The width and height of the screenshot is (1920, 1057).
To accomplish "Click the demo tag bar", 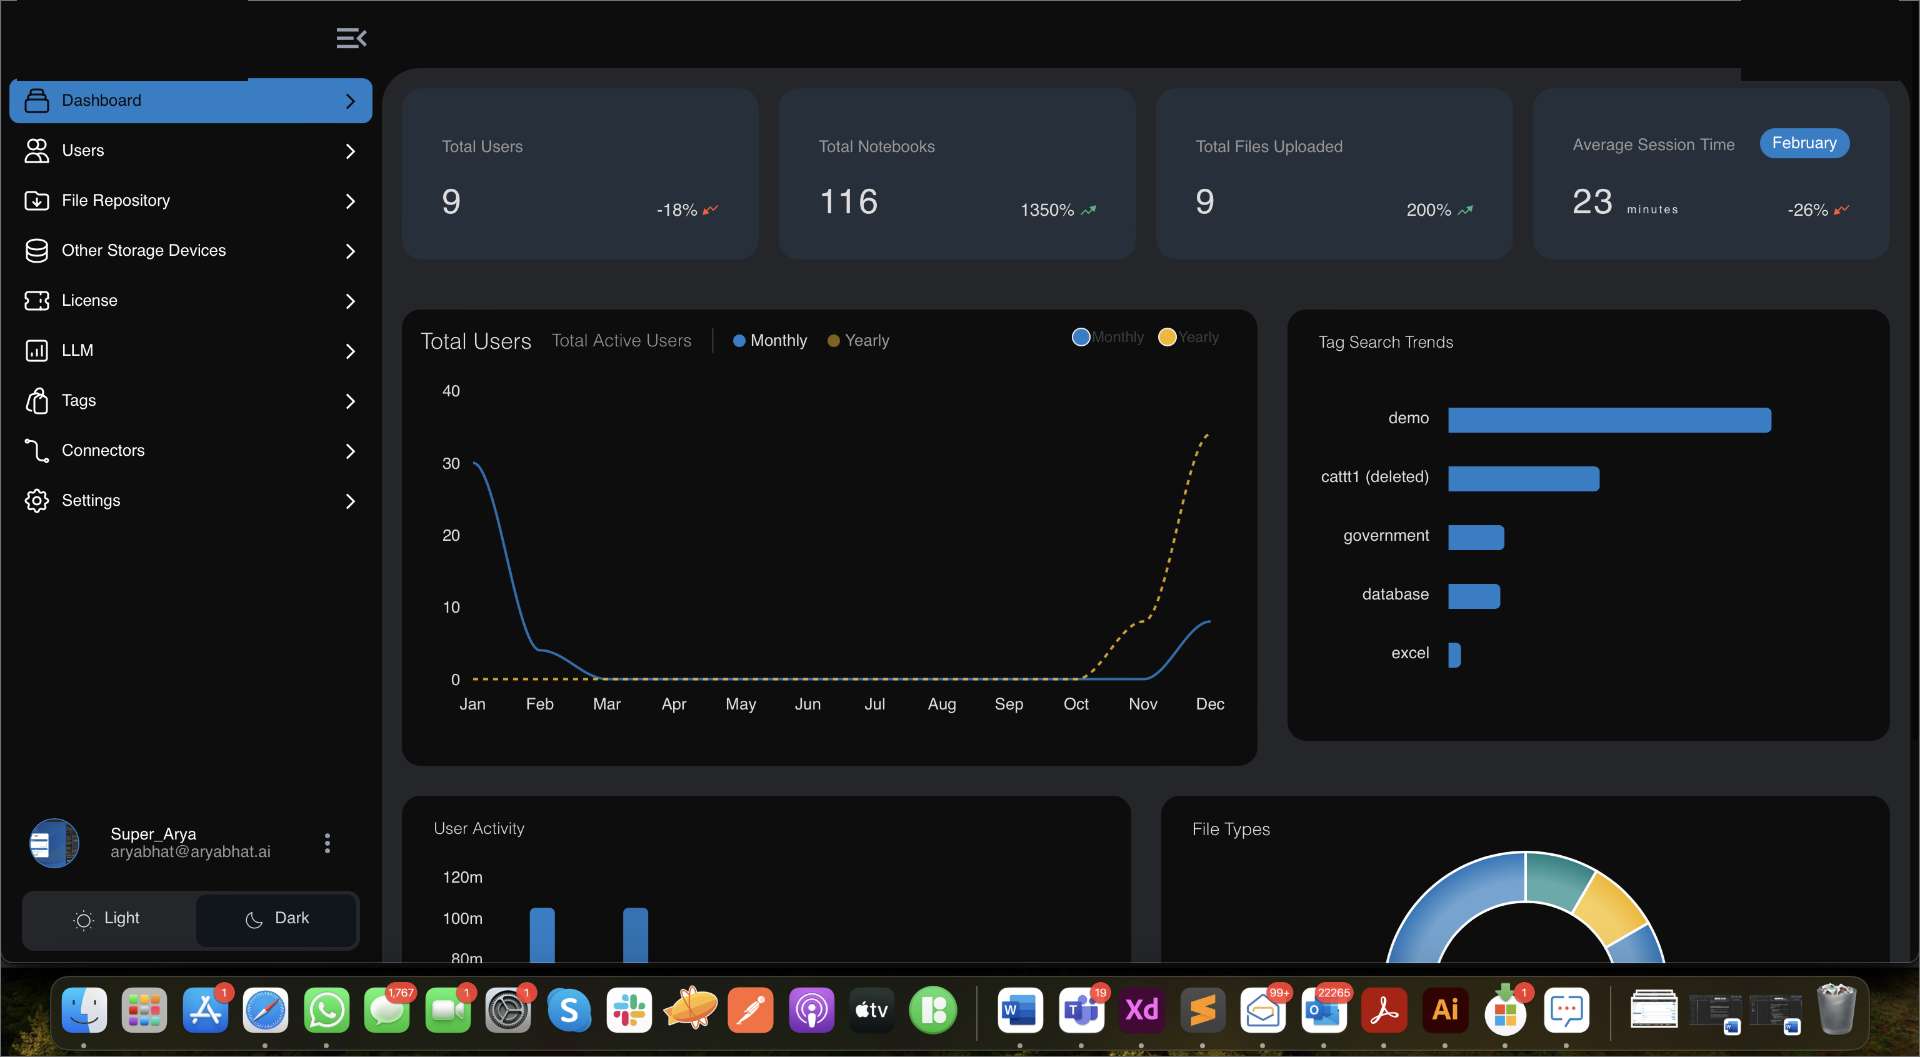I will [1609, 420].
